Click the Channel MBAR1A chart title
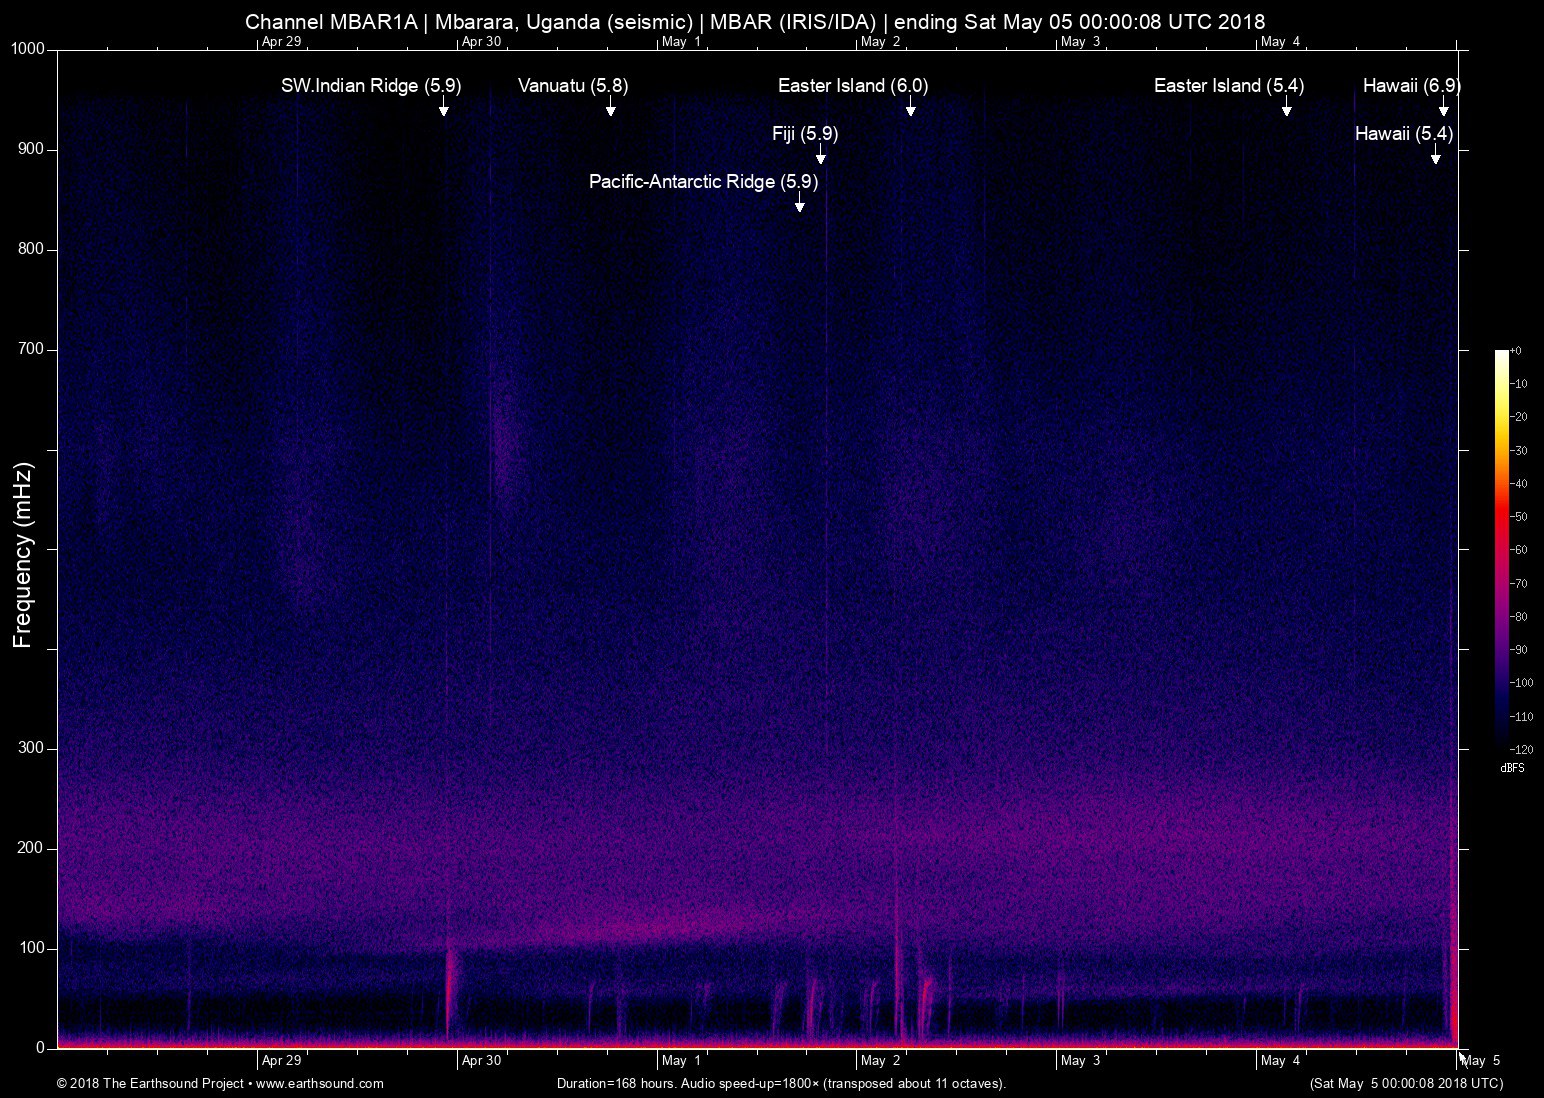The width and height of the screenshot is (1544, 1098). 755,21
